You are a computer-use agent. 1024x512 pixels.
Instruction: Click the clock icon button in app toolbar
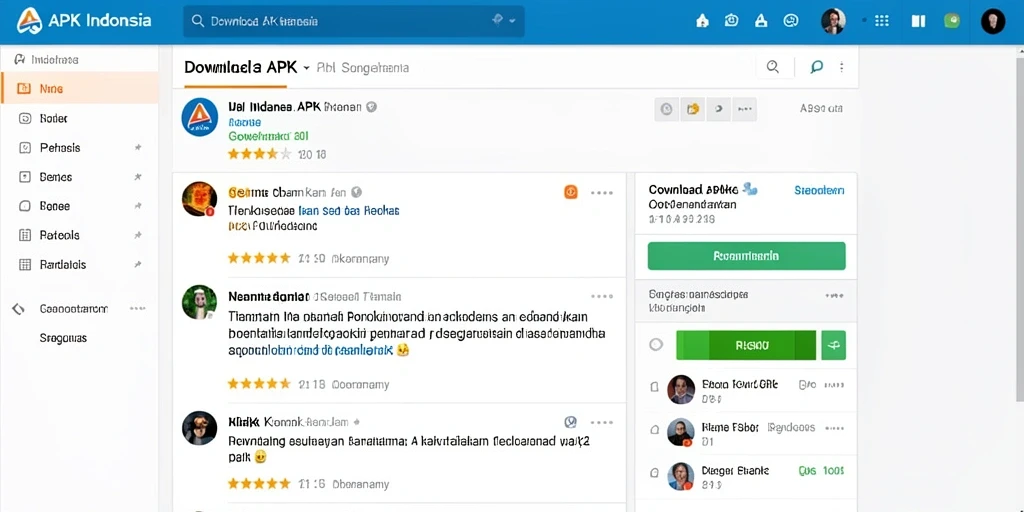[x=666, y=109]
